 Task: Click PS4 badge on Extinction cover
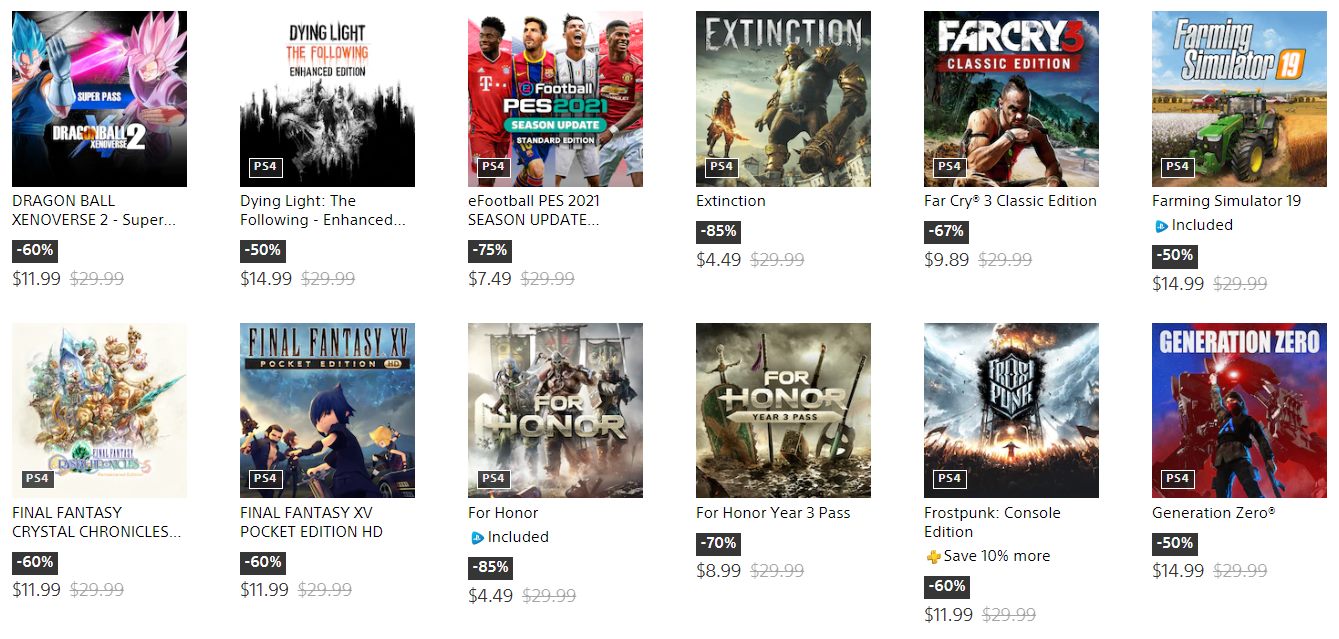tap(721, 167)
